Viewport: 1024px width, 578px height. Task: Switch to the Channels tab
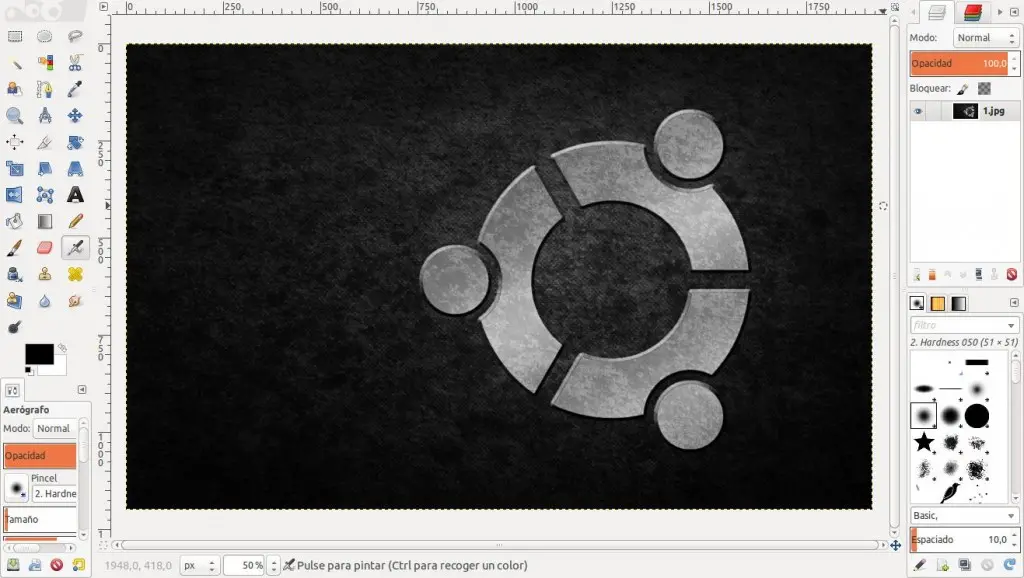coord(972,12)
